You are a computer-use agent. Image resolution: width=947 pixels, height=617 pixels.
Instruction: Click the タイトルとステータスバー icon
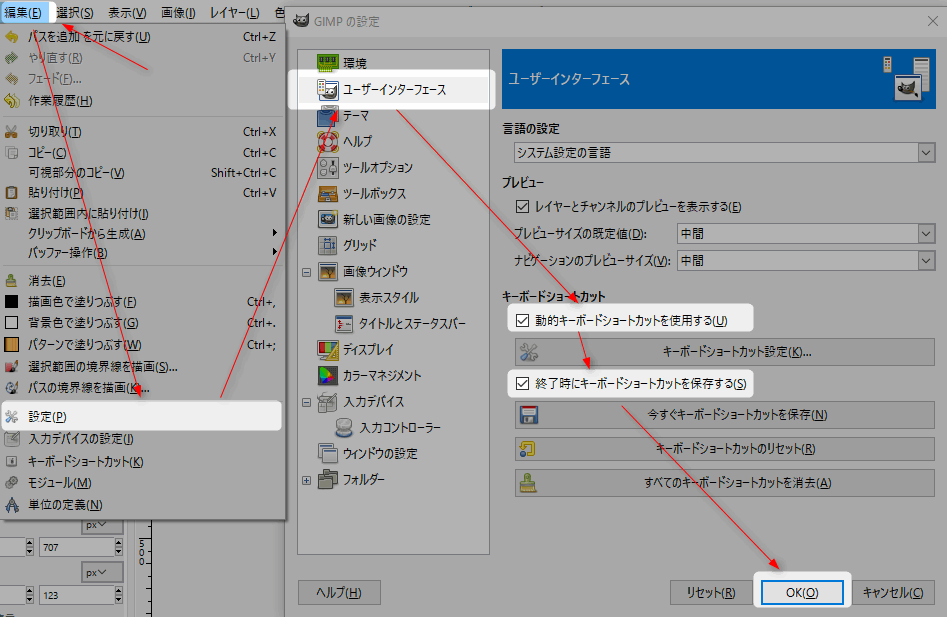pos(344,324)
